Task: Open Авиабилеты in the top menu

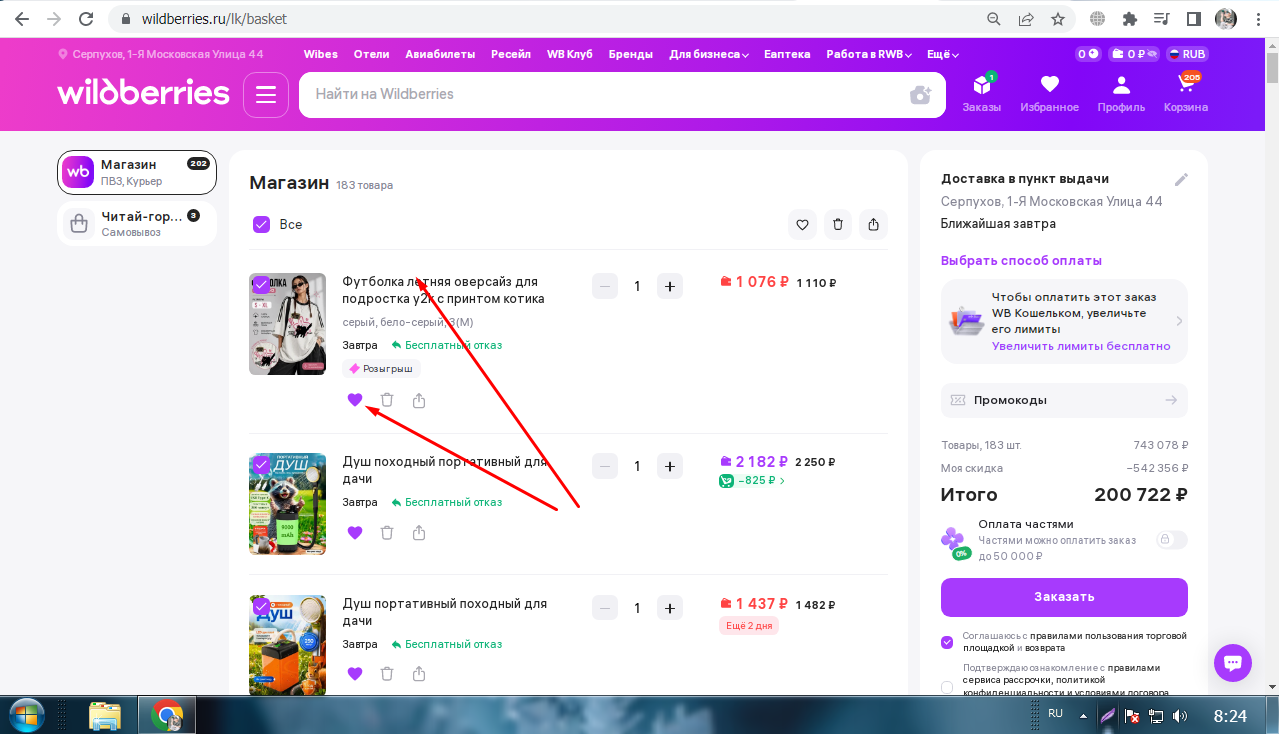Action: (440, 54)
